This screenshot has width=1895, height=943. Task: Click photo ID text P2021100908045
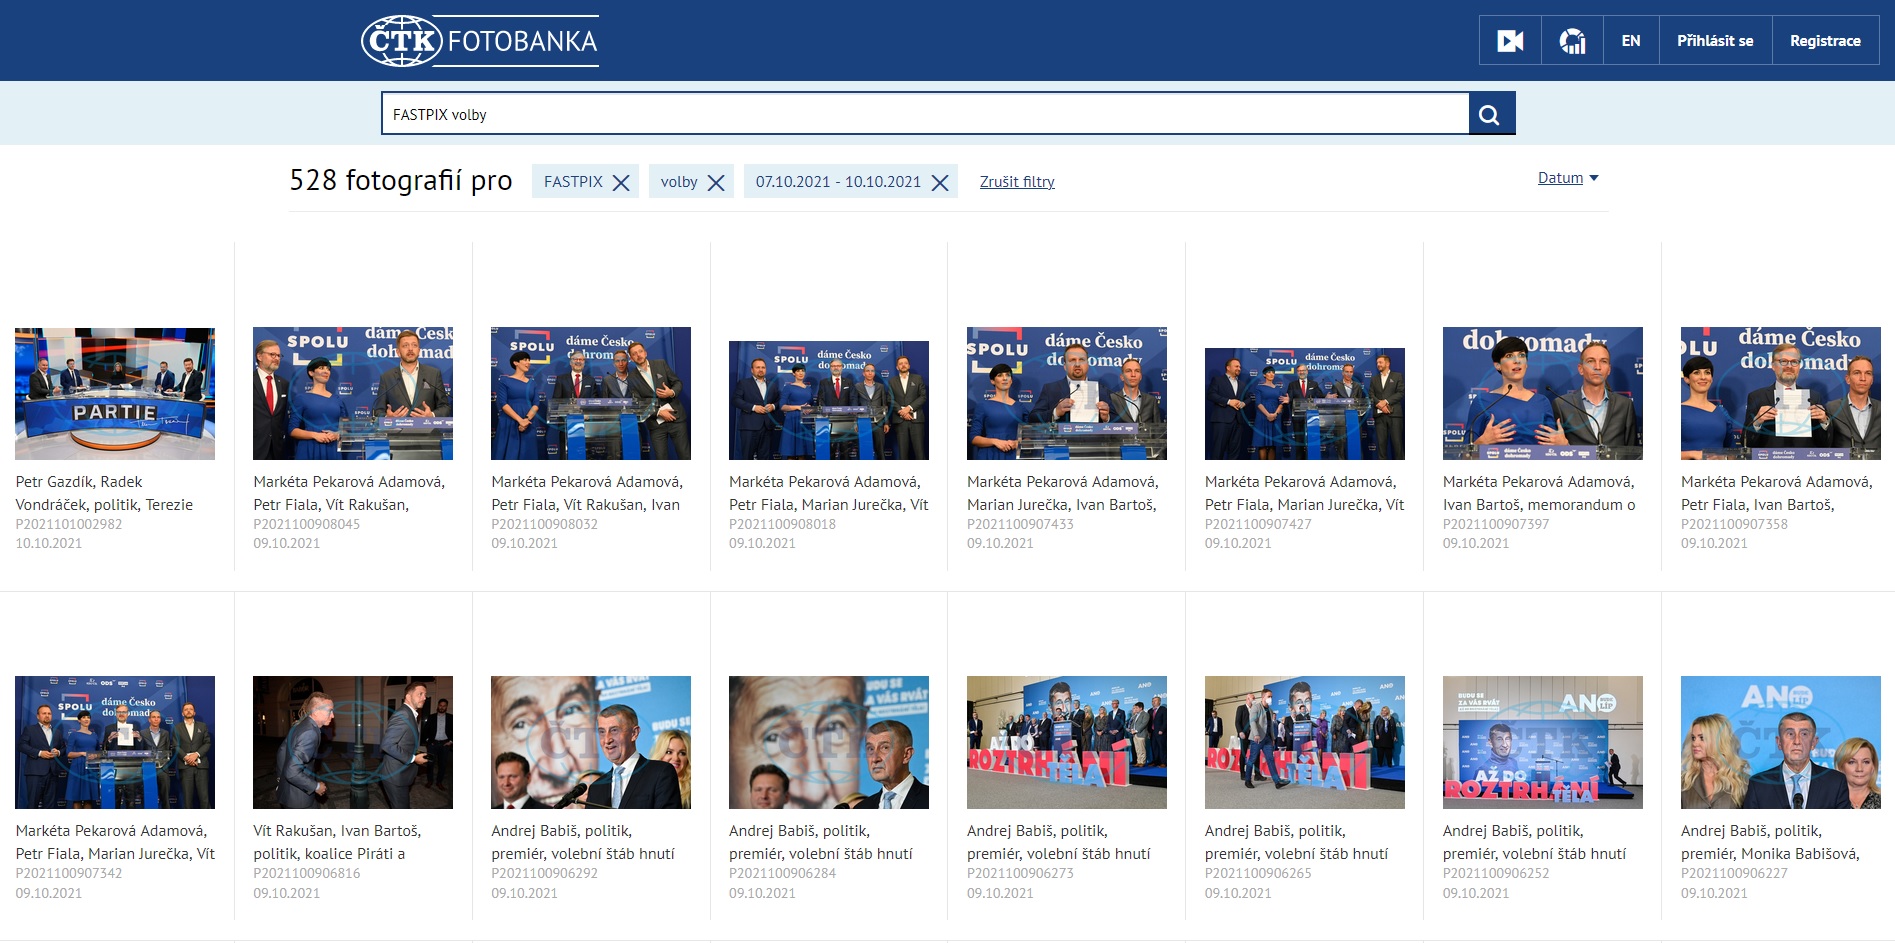tap(307, 524)
